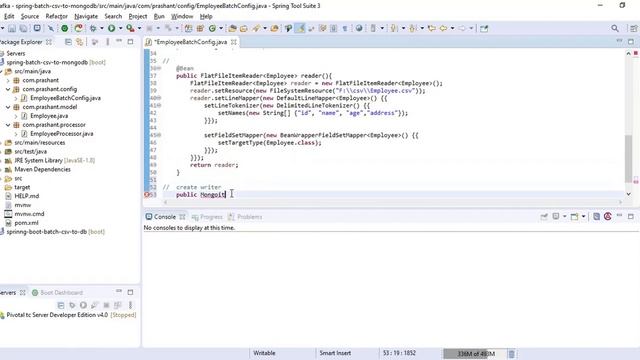Select EmployeeProcessor.java in the tree
This screenshot has height=360, width=640.
62,134
